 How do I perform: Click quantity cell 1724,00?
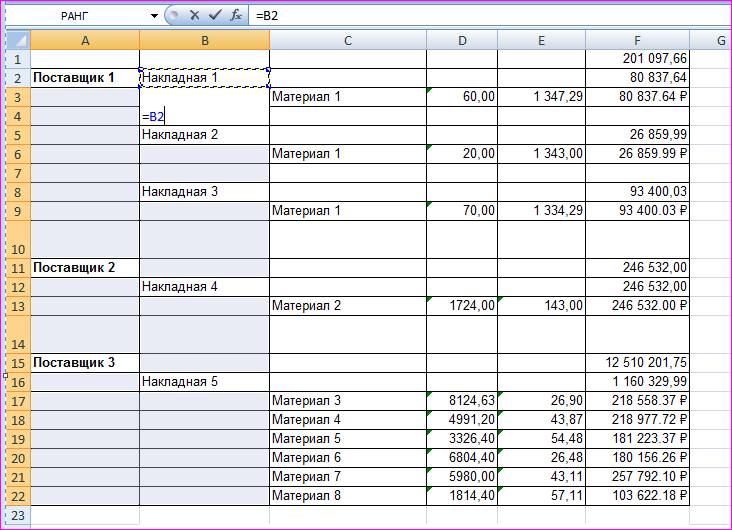click(462, 306)
